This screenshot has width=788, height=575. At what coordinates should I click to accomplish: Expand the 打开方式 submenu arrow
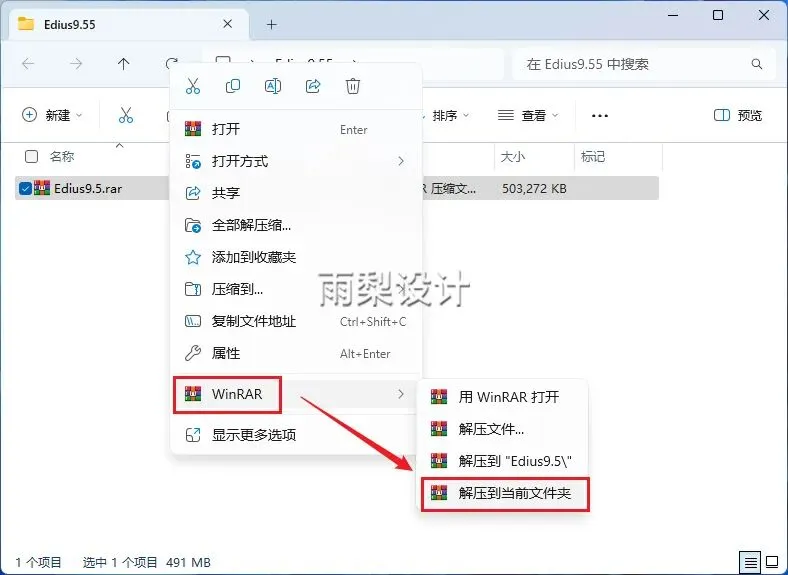[x=401, y=161]
